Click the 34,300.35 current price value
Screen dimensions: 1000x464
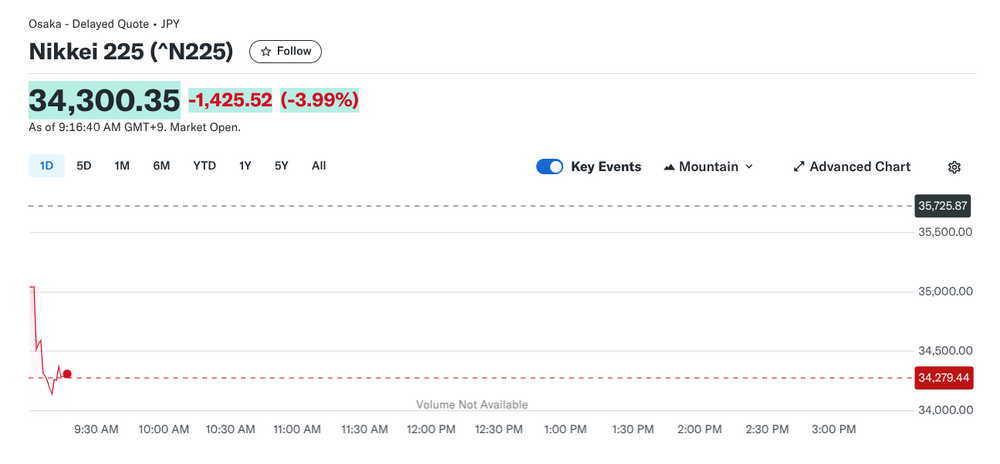tap(104, 100)
